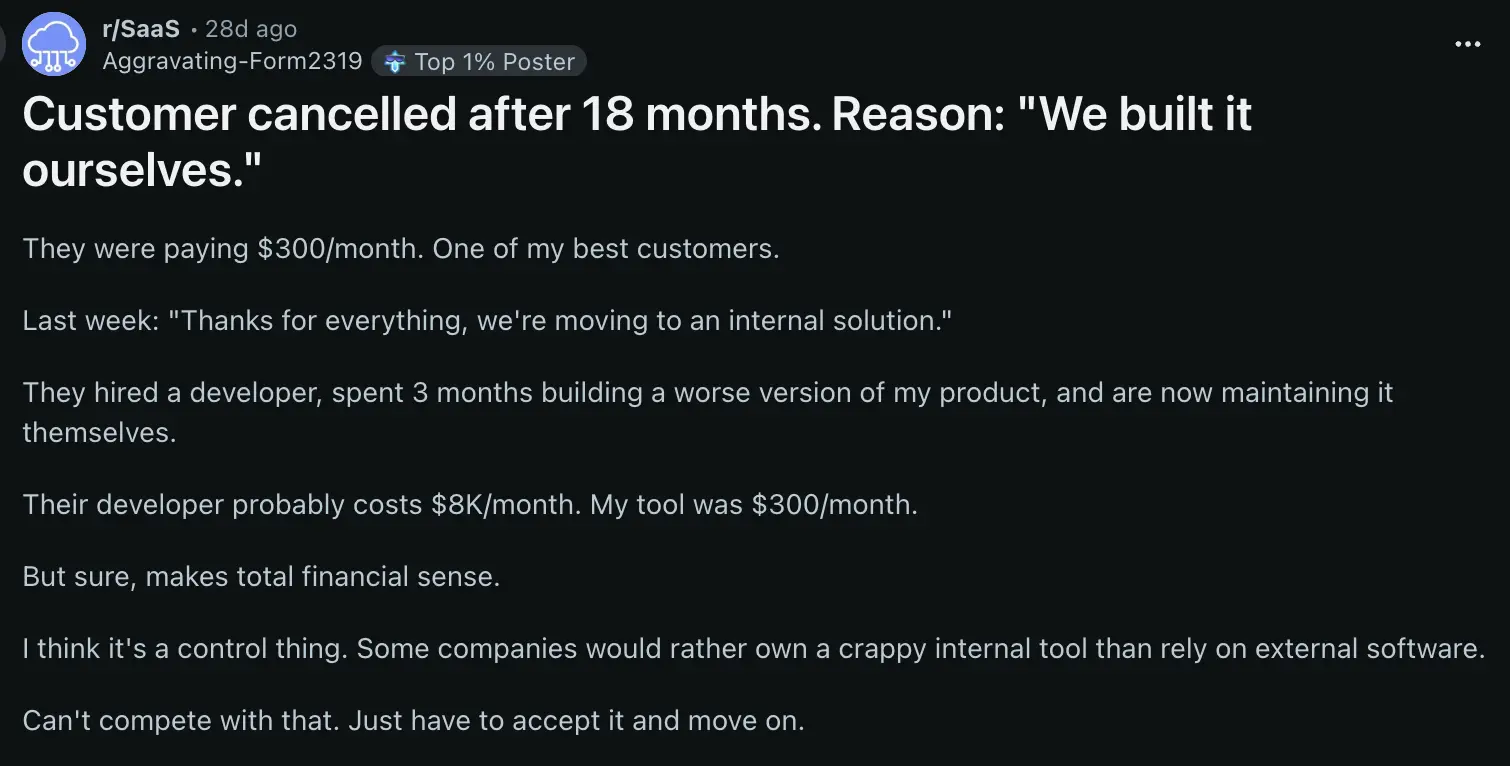Click the quote about internal solution
The image size is (1510, 766).
487,321
